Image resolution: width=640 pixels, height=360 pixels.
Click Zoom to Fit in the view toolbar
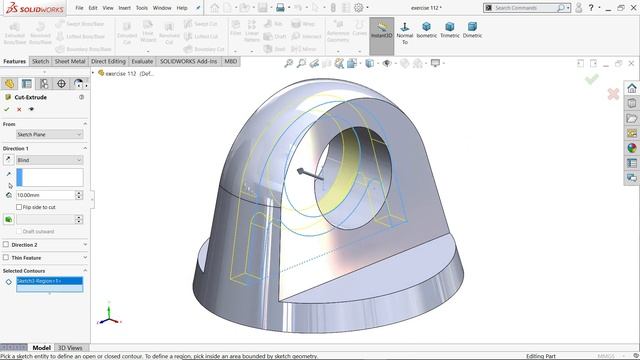click(289, 63)
